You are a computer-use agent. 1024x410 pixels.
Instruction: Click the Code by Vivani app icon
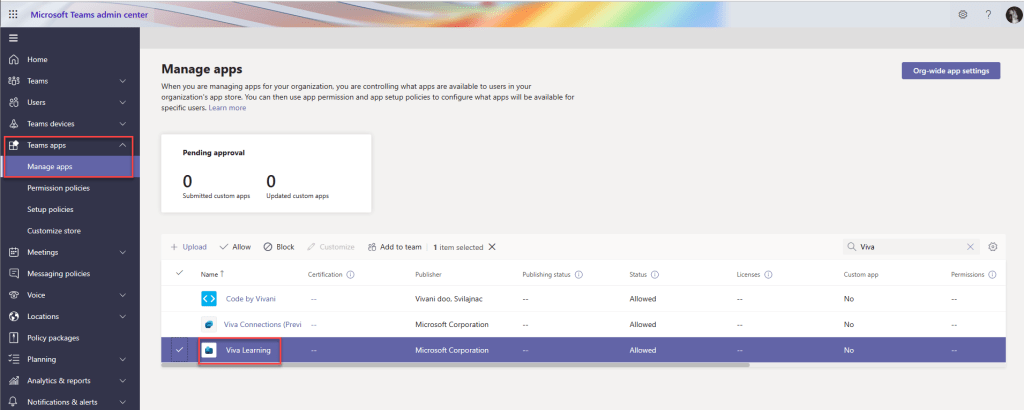(208, 298)
